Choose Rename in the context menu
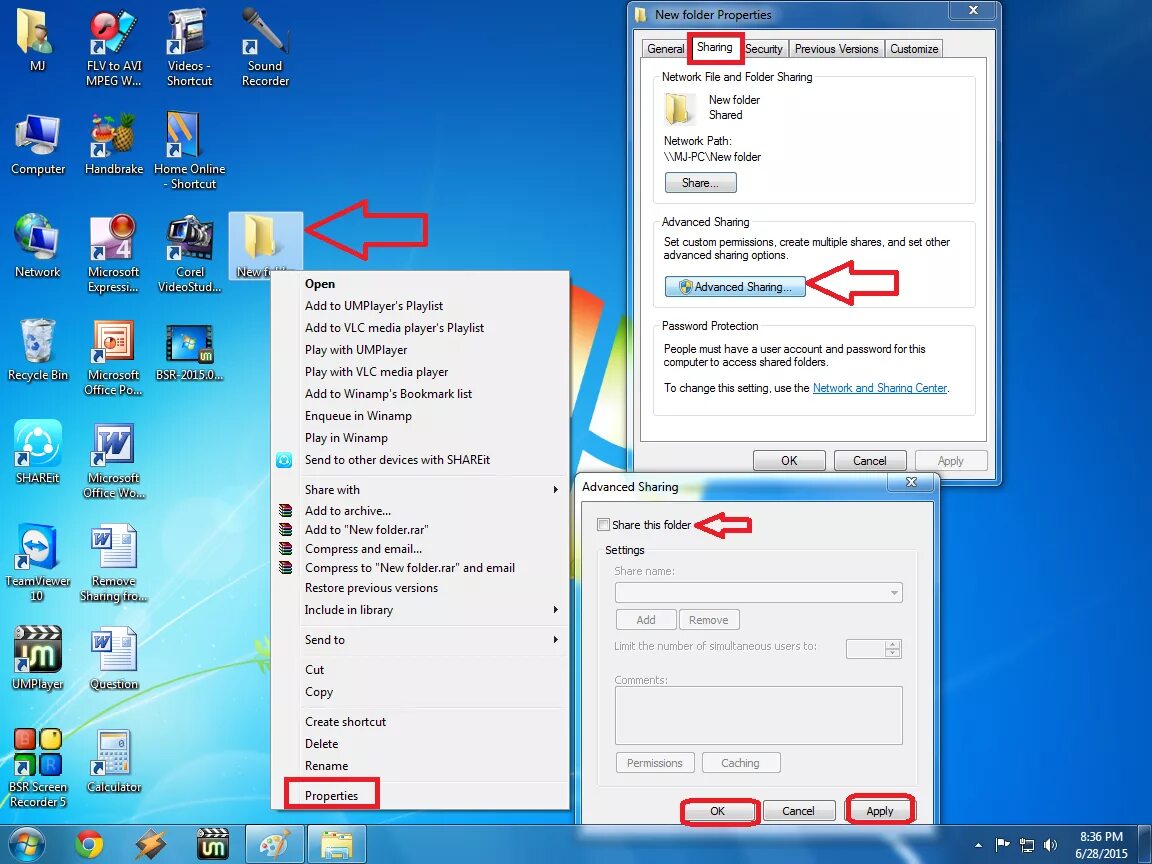The image size is (1152, 864). coord(419,766)
